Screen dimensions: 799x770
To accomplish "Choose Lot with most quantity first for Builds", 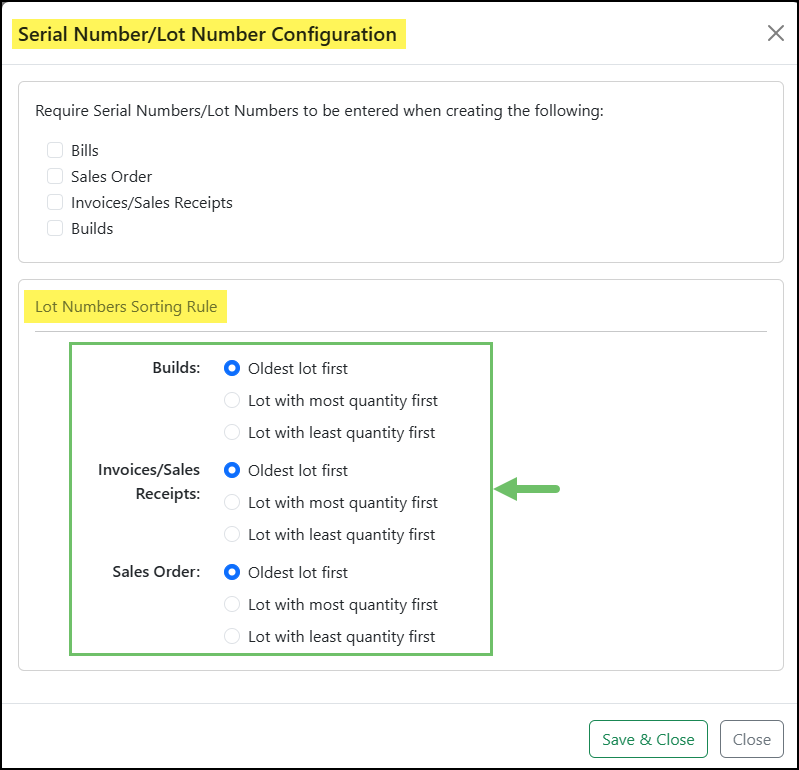I will coord(232,401).
